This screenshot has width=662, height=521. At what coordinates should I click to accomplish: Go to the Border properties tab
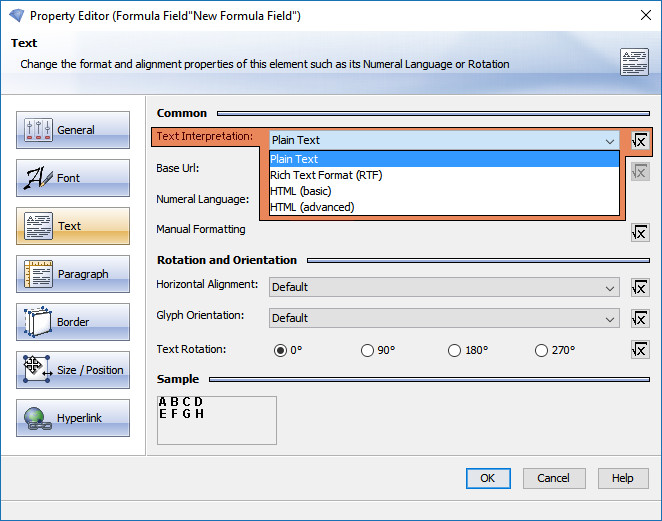point(73,322)
